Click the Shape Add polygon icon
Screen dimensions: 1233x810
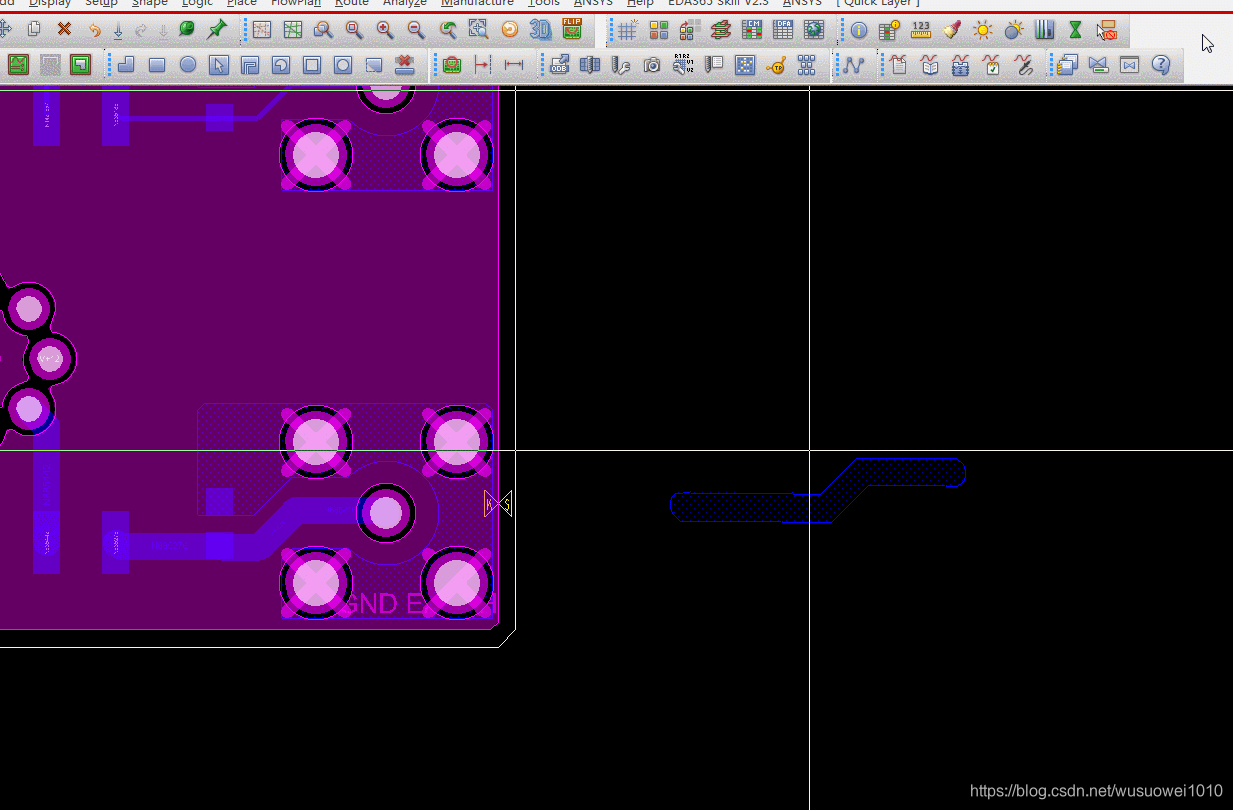[x=126, y=65]
